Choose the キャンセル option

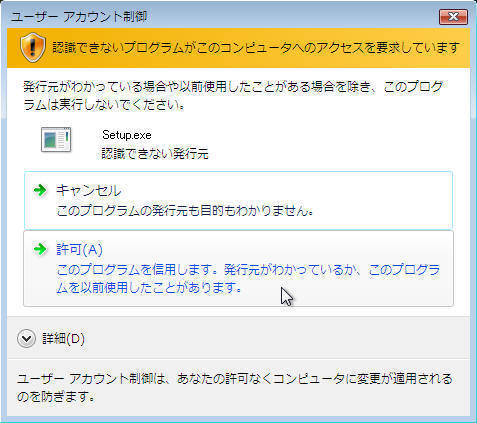point(238,200)
